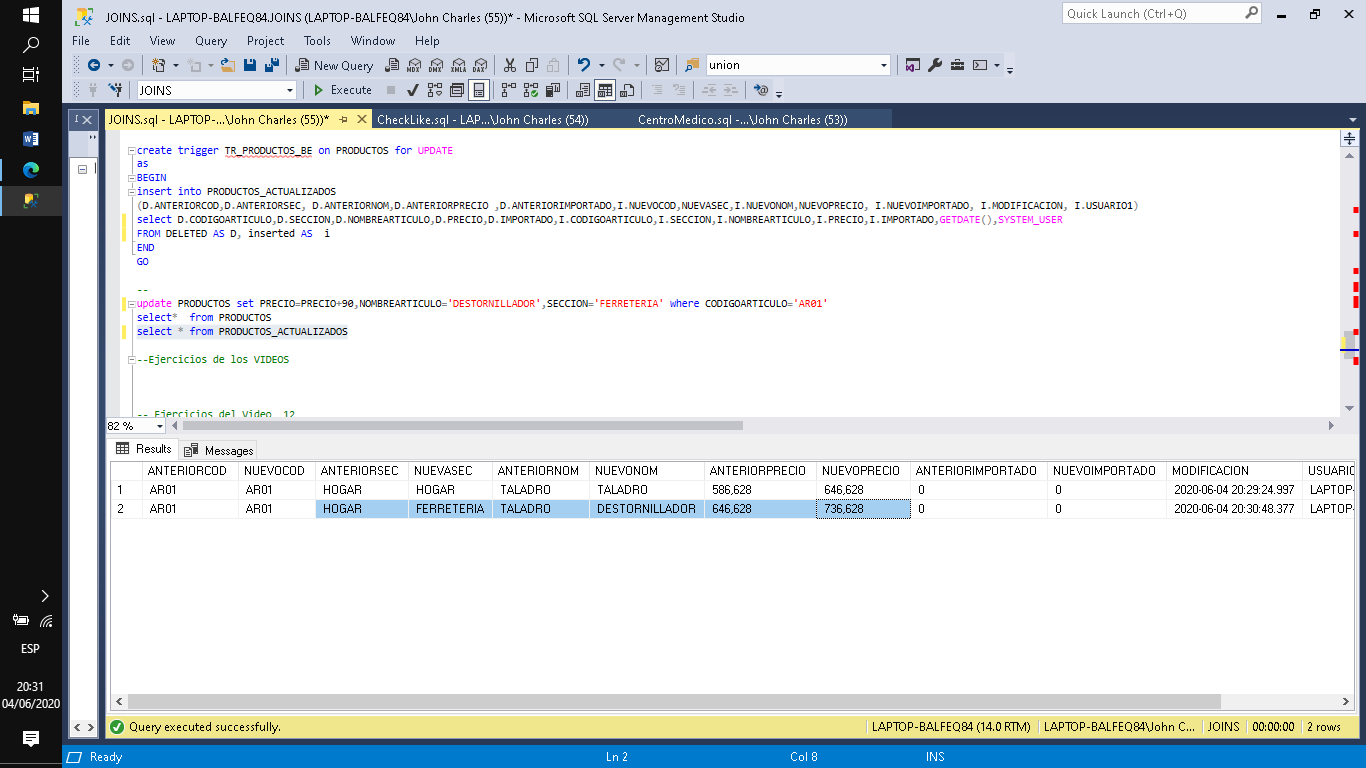Switch to the Messages tab
The width and height of the screenshot is (1366, 768).
[x=219, y=450]
